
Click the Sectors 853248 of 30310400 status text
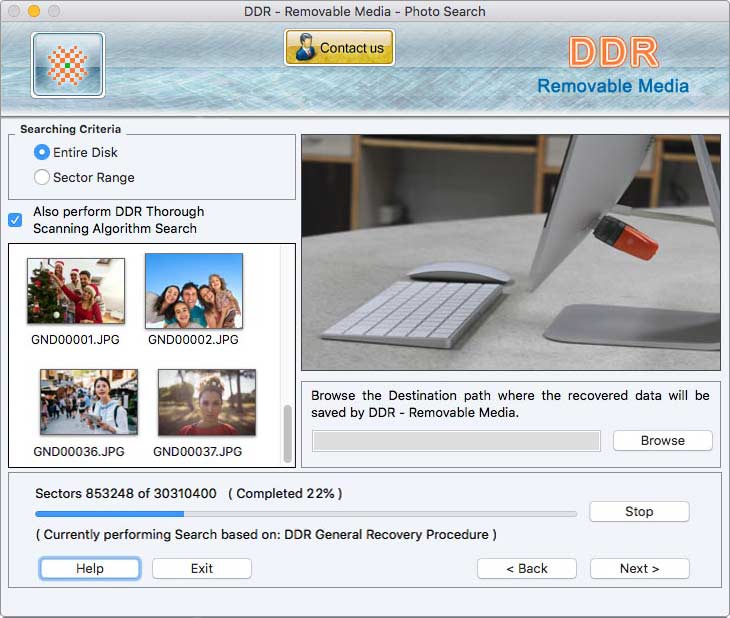tap(126, 493)
